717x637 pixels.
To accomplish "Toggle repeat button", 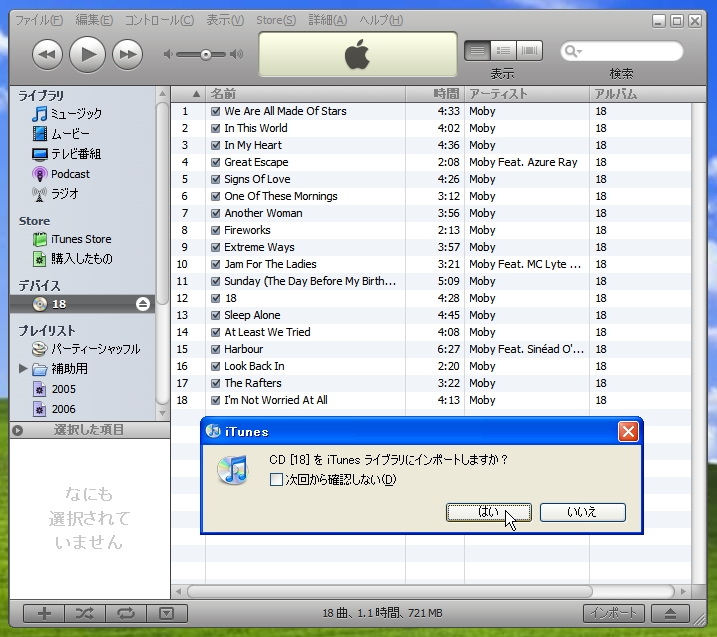I will point(126,614).
